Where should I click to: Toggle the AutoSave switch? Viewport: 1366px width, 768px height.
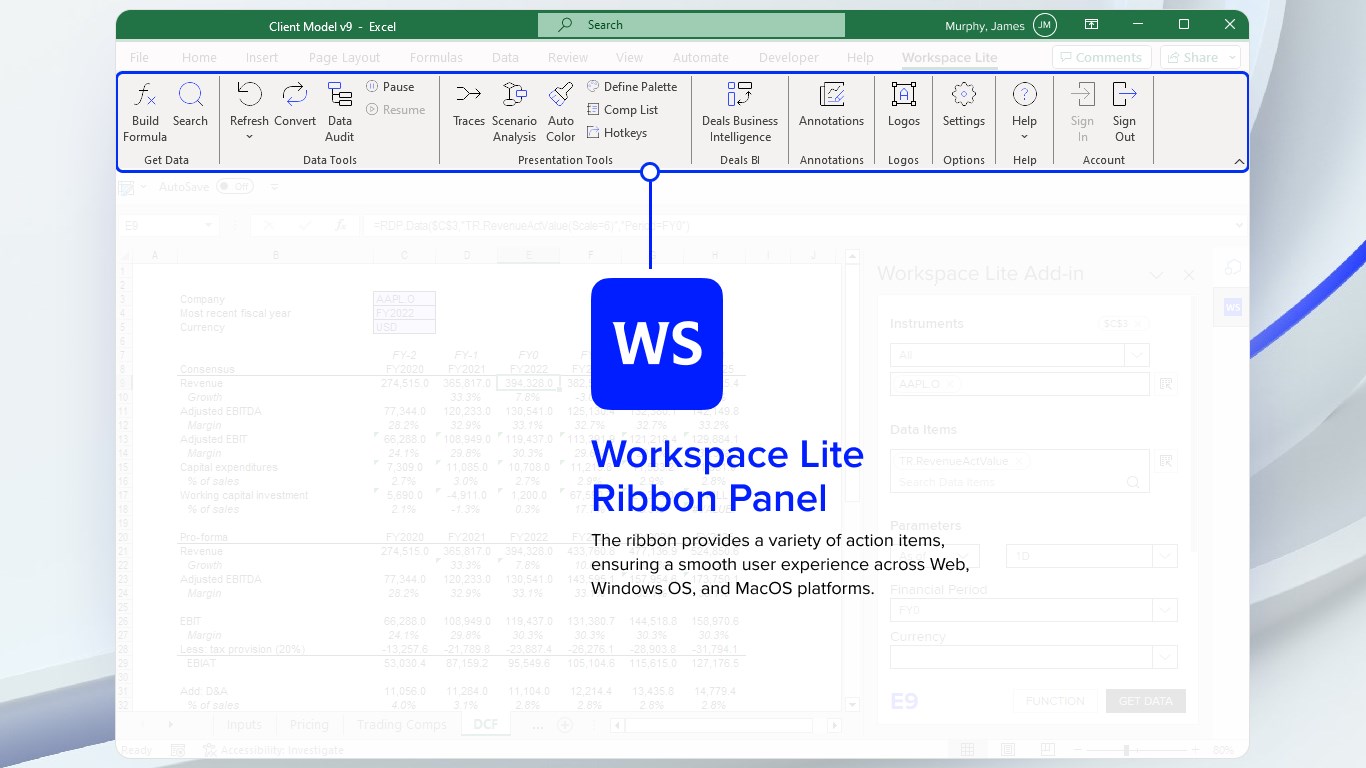(236, 187)
